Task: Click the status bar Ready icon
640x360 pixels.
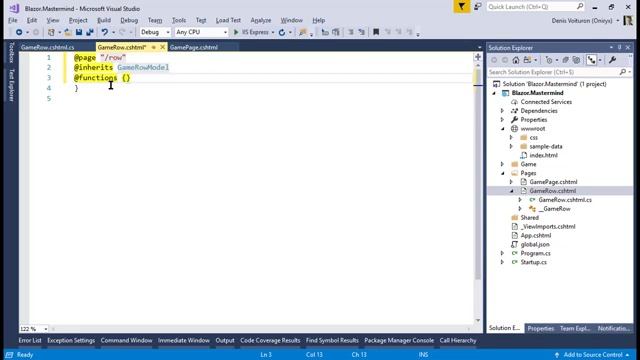Action: pyautogui.click(x=9, y=355)
